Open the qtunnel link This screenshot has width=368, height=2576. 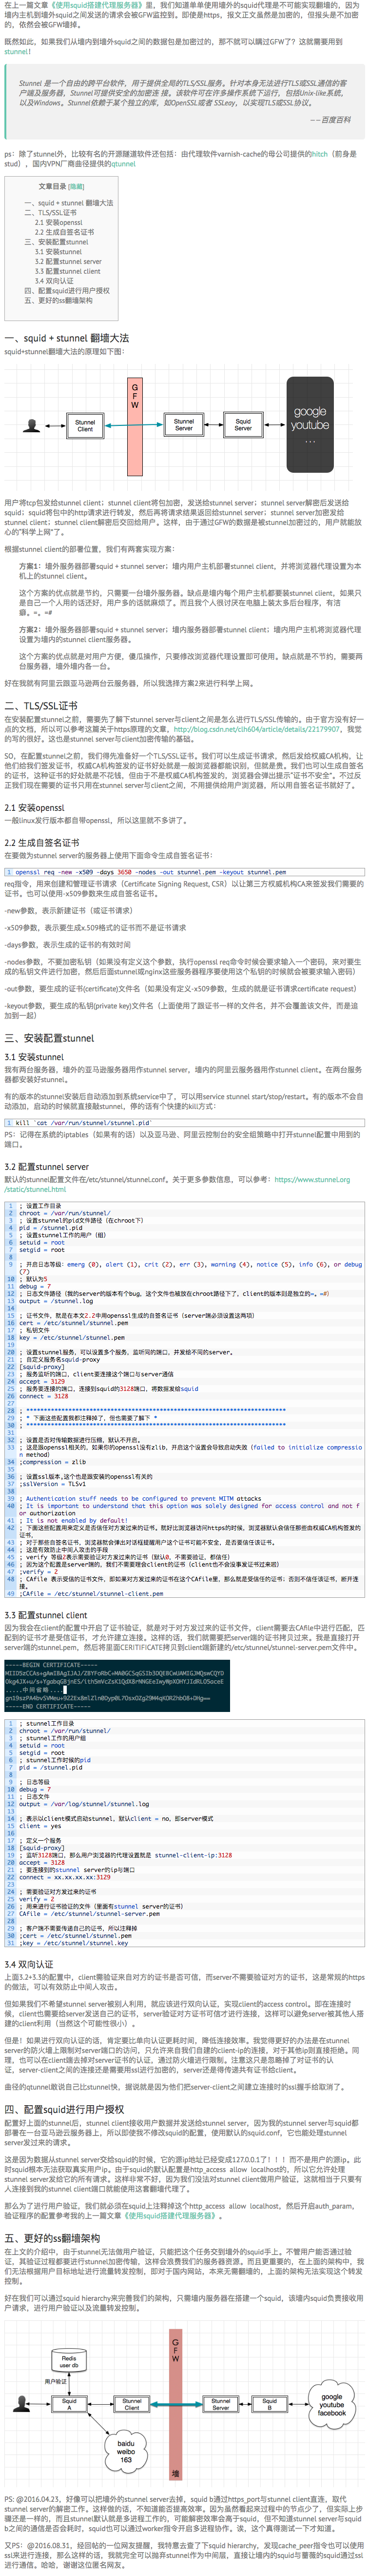(123, 164)
